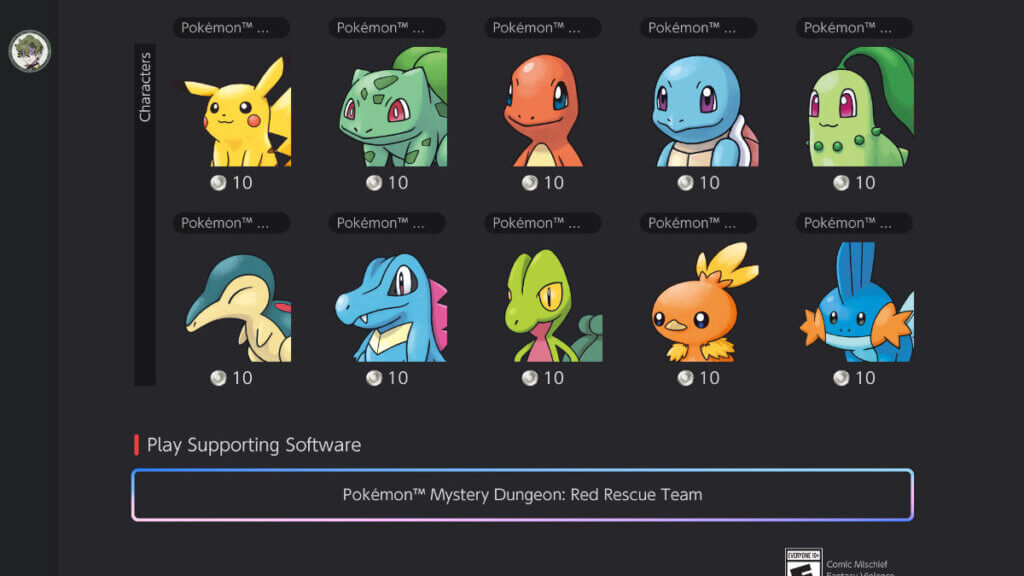Click the ESRB Everyone 10+ rating badge
Viewport: 1024px width, 576px height.
pos(803,562)
